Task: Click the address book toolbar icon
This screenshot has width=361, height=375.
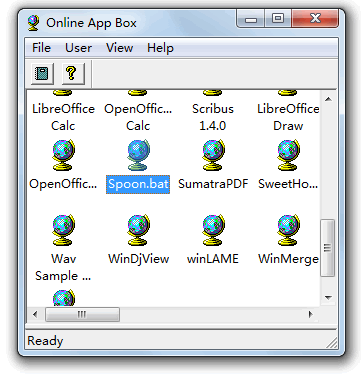Action: tap(42, 73)
